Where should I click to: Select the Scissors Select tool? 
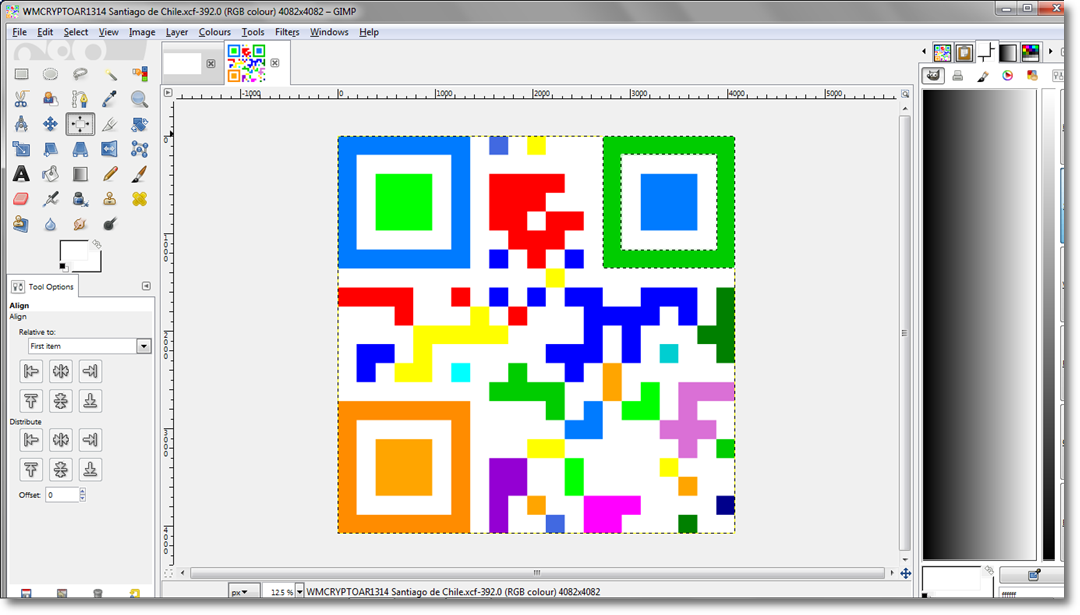click(21, 99)
